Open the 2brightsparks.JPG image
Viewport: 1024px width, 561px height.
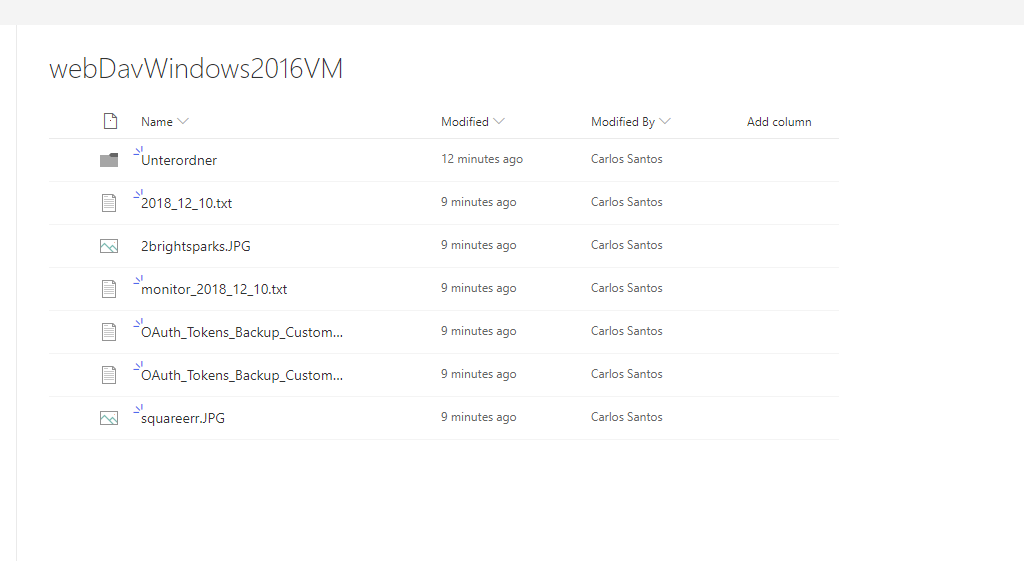click(196, 246)
